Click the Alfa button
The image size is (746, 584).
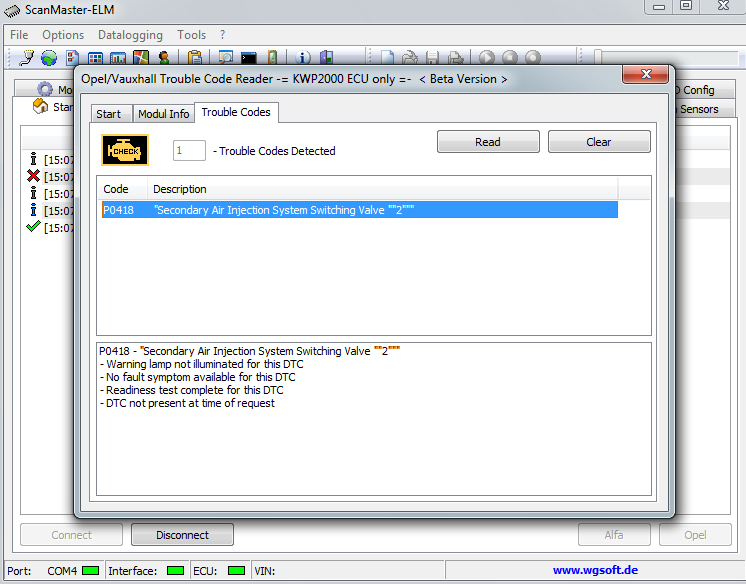(614, 535)
